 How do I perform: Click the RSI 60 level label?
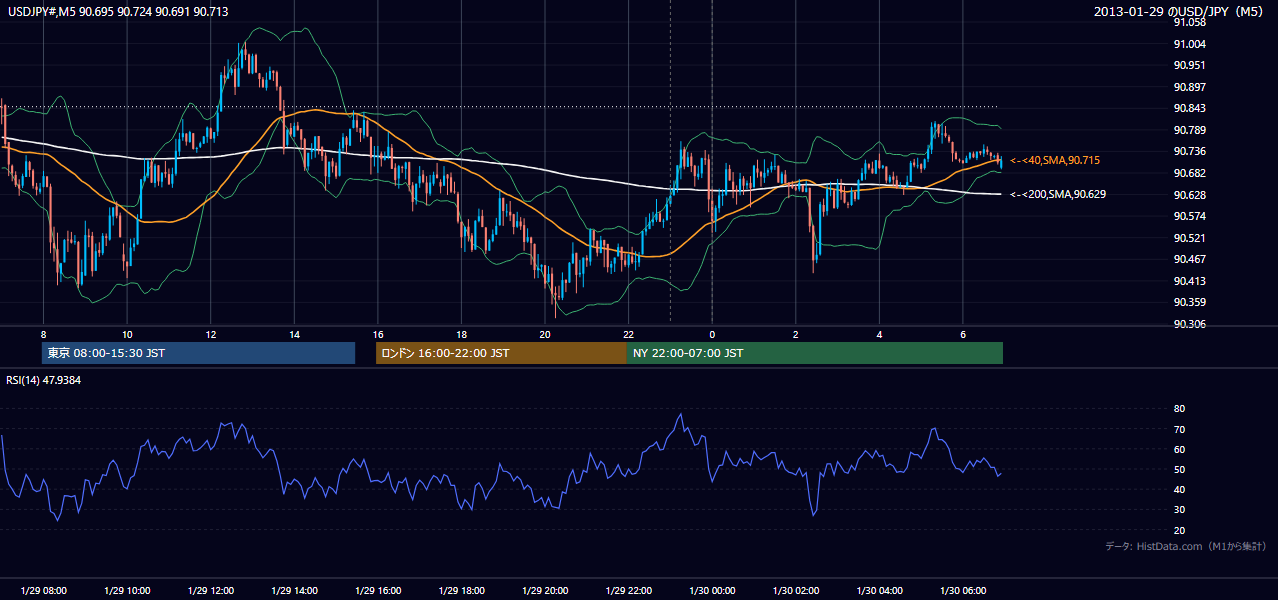1179,449
